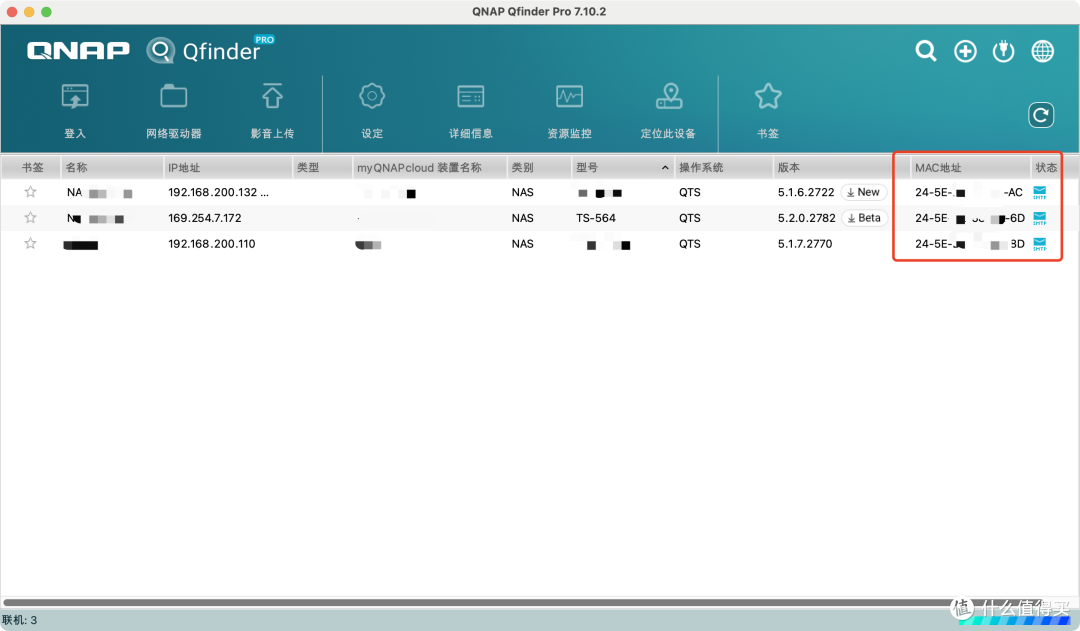The image size is (1080, 631).
Task: Sort by myQNAPcloud 装置名称 column header
Action: click(429, 167)
